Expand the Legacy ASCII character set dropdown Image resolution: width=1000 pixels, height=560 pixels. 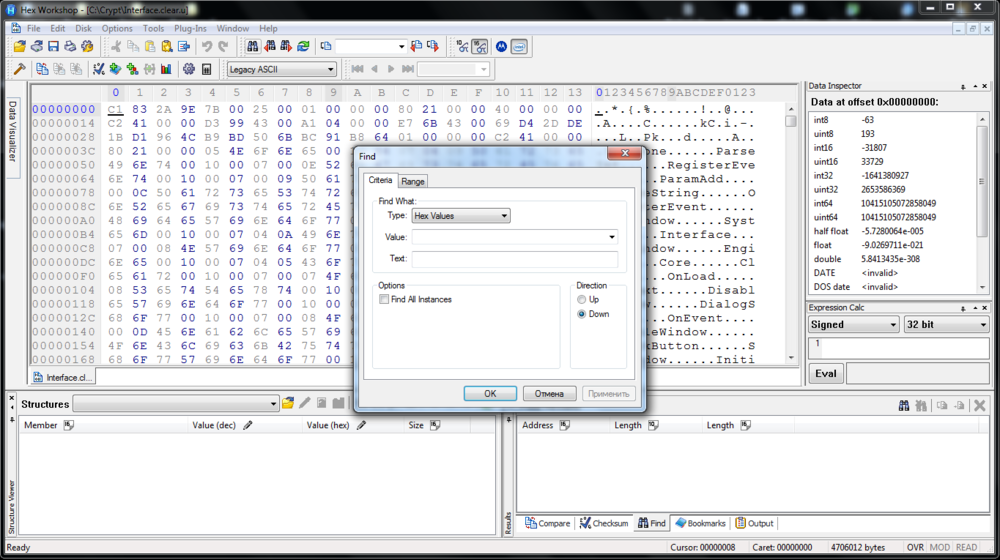[x=281, y=70]
